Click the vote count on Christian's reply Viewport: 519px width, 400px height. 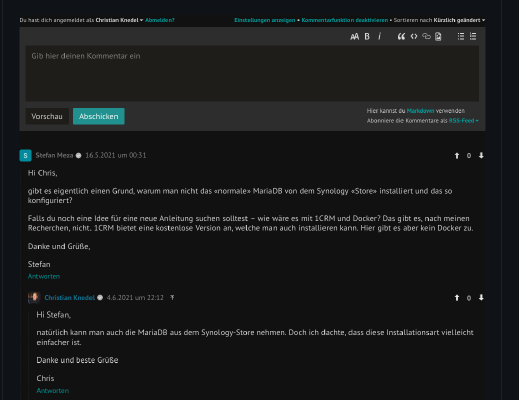(469, 298)
